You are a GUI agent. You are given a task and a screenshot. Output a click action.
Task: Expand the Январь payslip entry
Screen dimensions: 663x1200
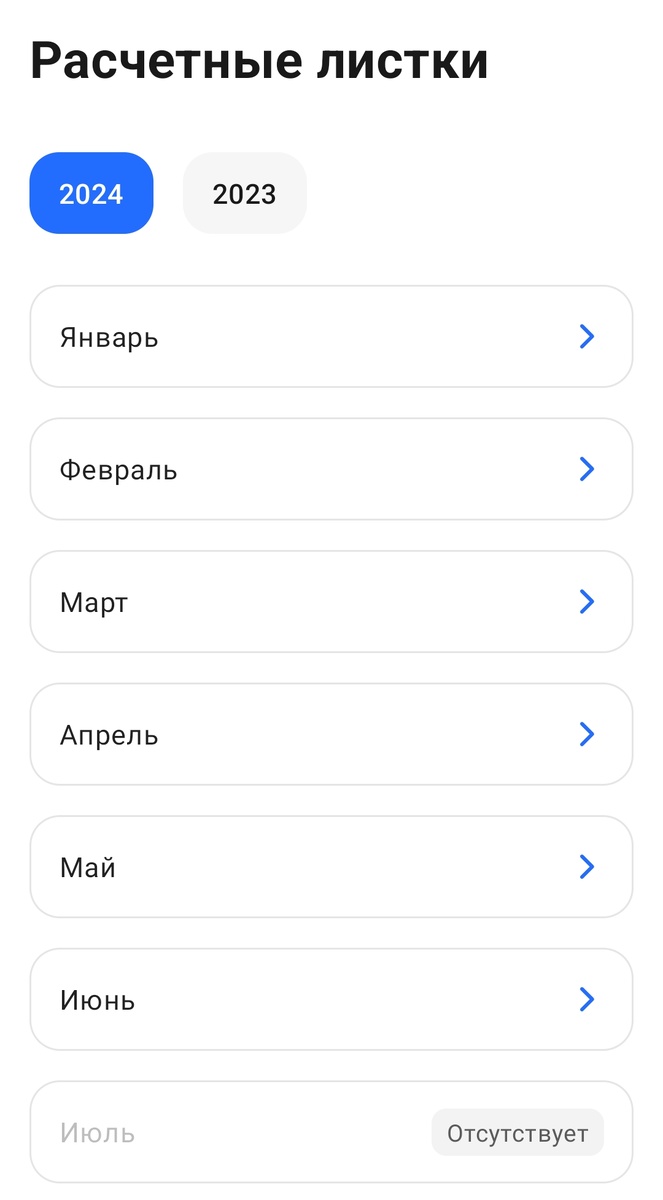pos(331,336)
